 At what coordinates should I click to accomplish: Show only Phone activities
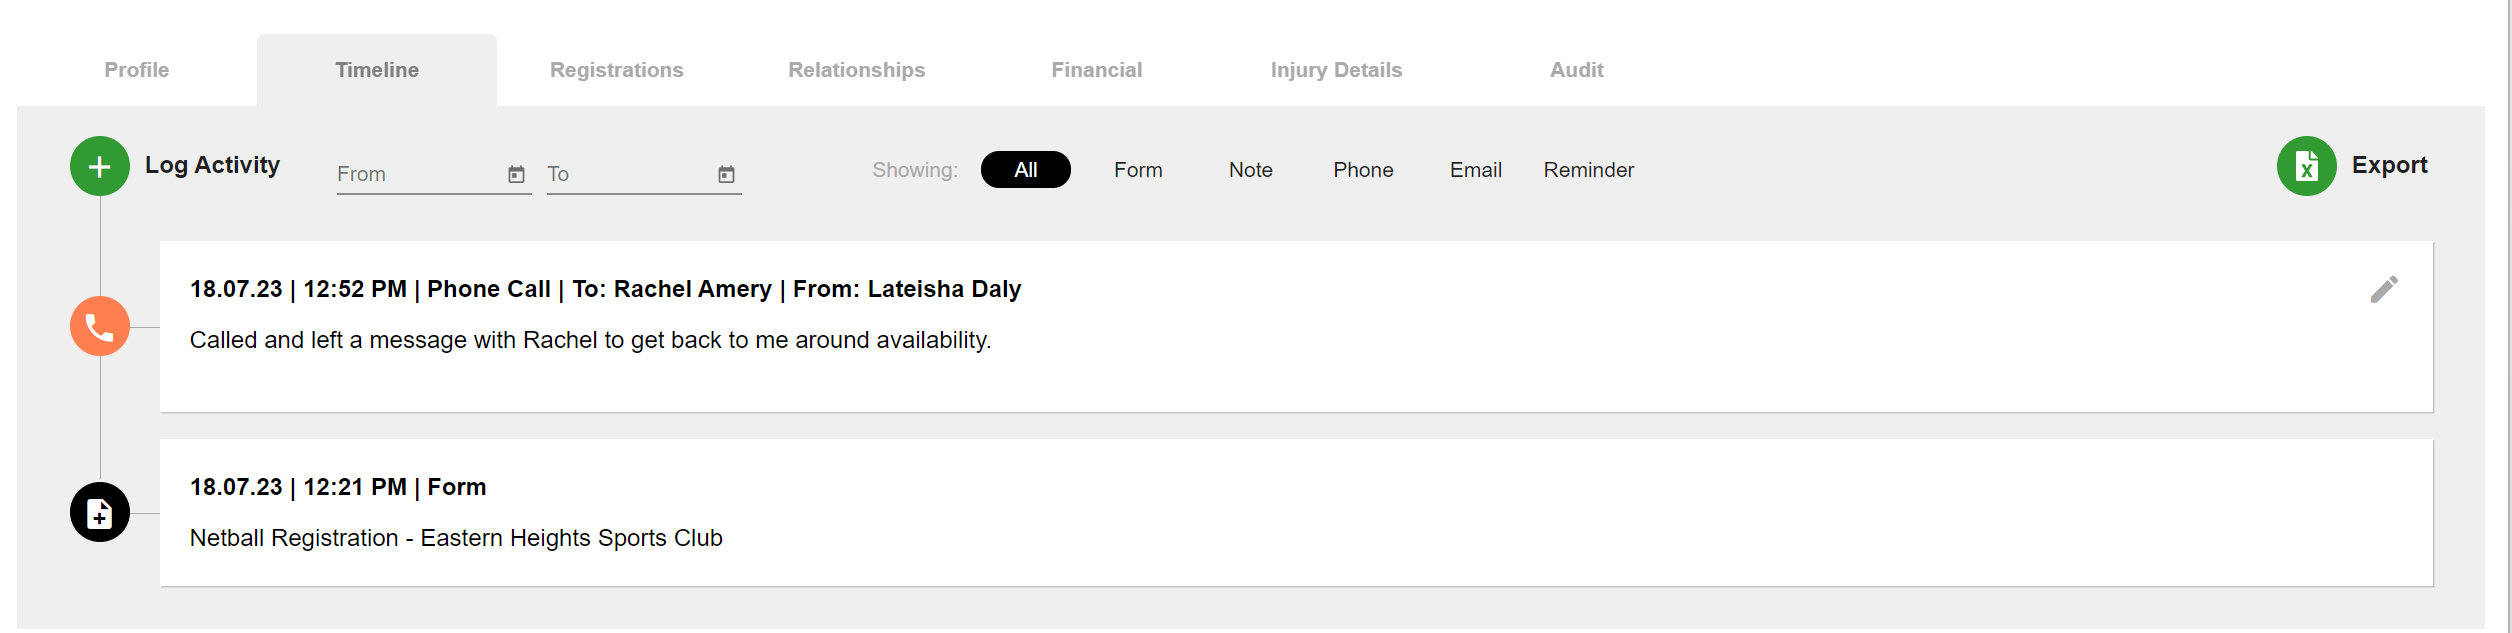pos(1363,170)
